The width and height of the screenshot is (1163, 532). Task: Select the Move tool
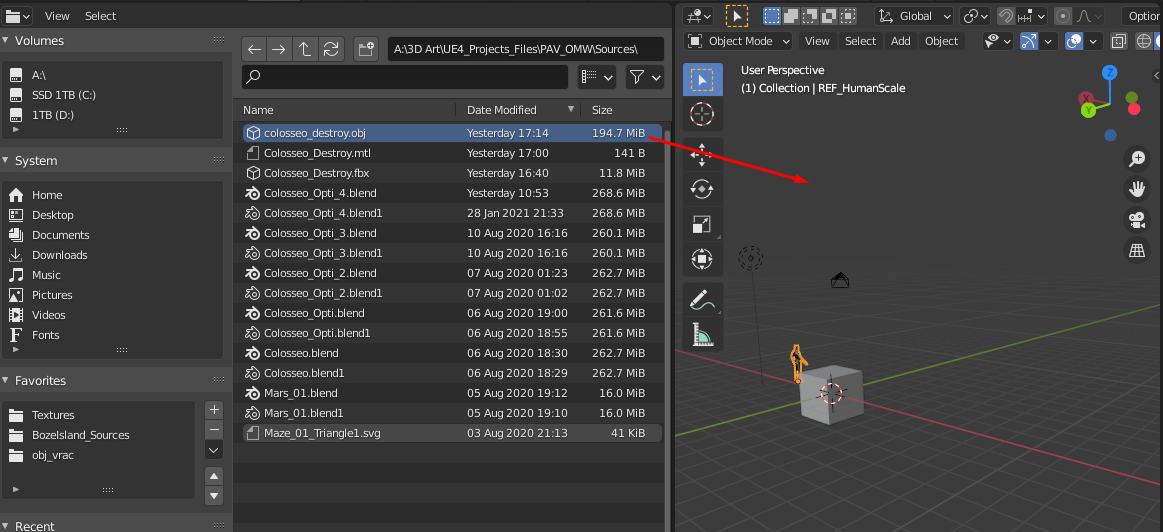702,154
